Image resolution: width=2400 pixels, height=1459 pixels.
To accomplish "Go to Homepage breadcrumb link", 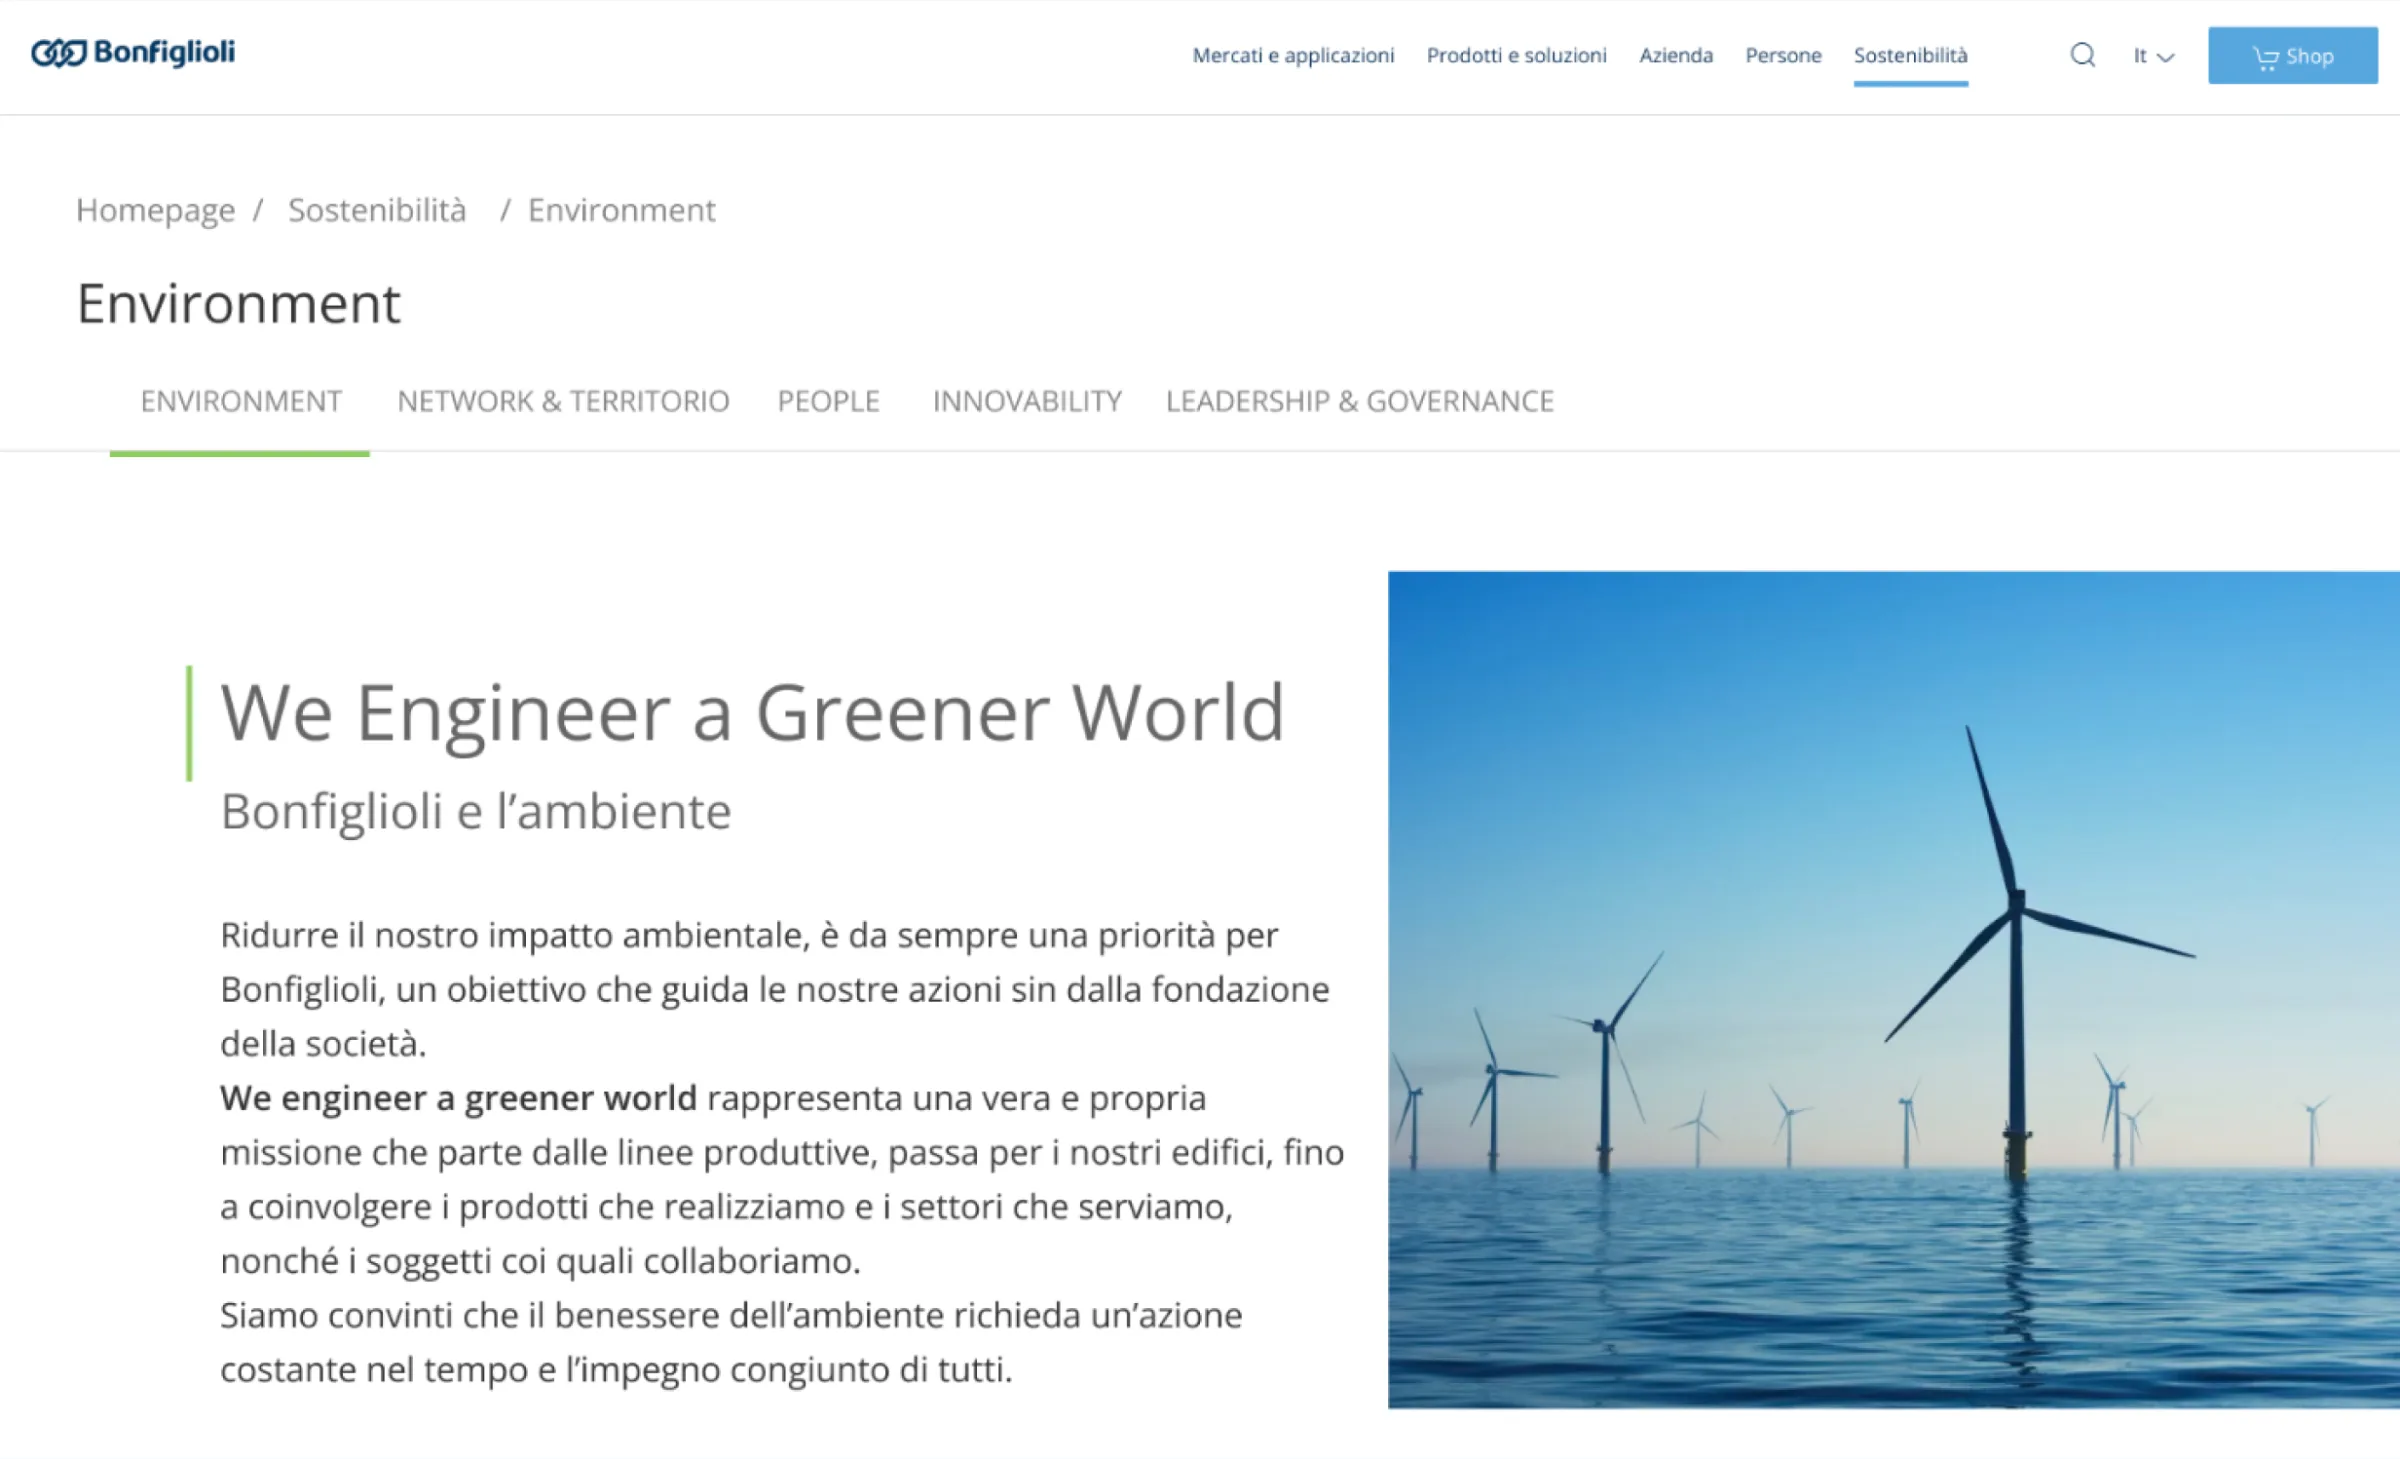I will [x=155, y=210].
